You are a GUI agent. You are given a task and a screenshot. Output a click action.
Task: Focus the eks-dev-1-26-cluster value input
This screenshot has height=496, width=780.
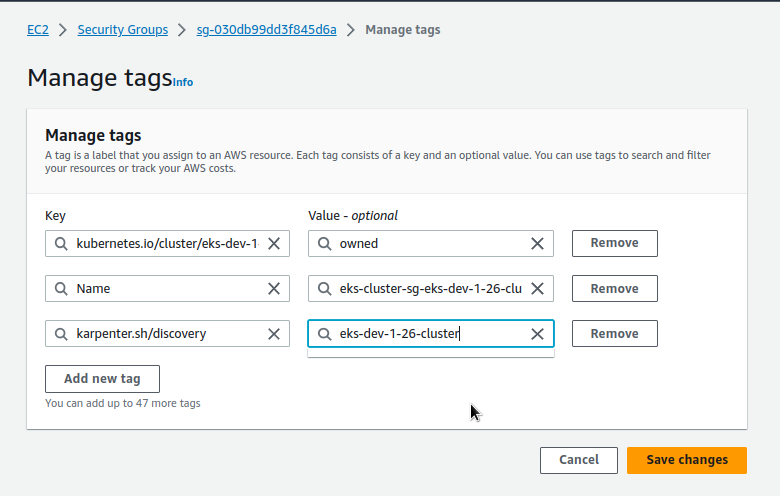point(431,333)
